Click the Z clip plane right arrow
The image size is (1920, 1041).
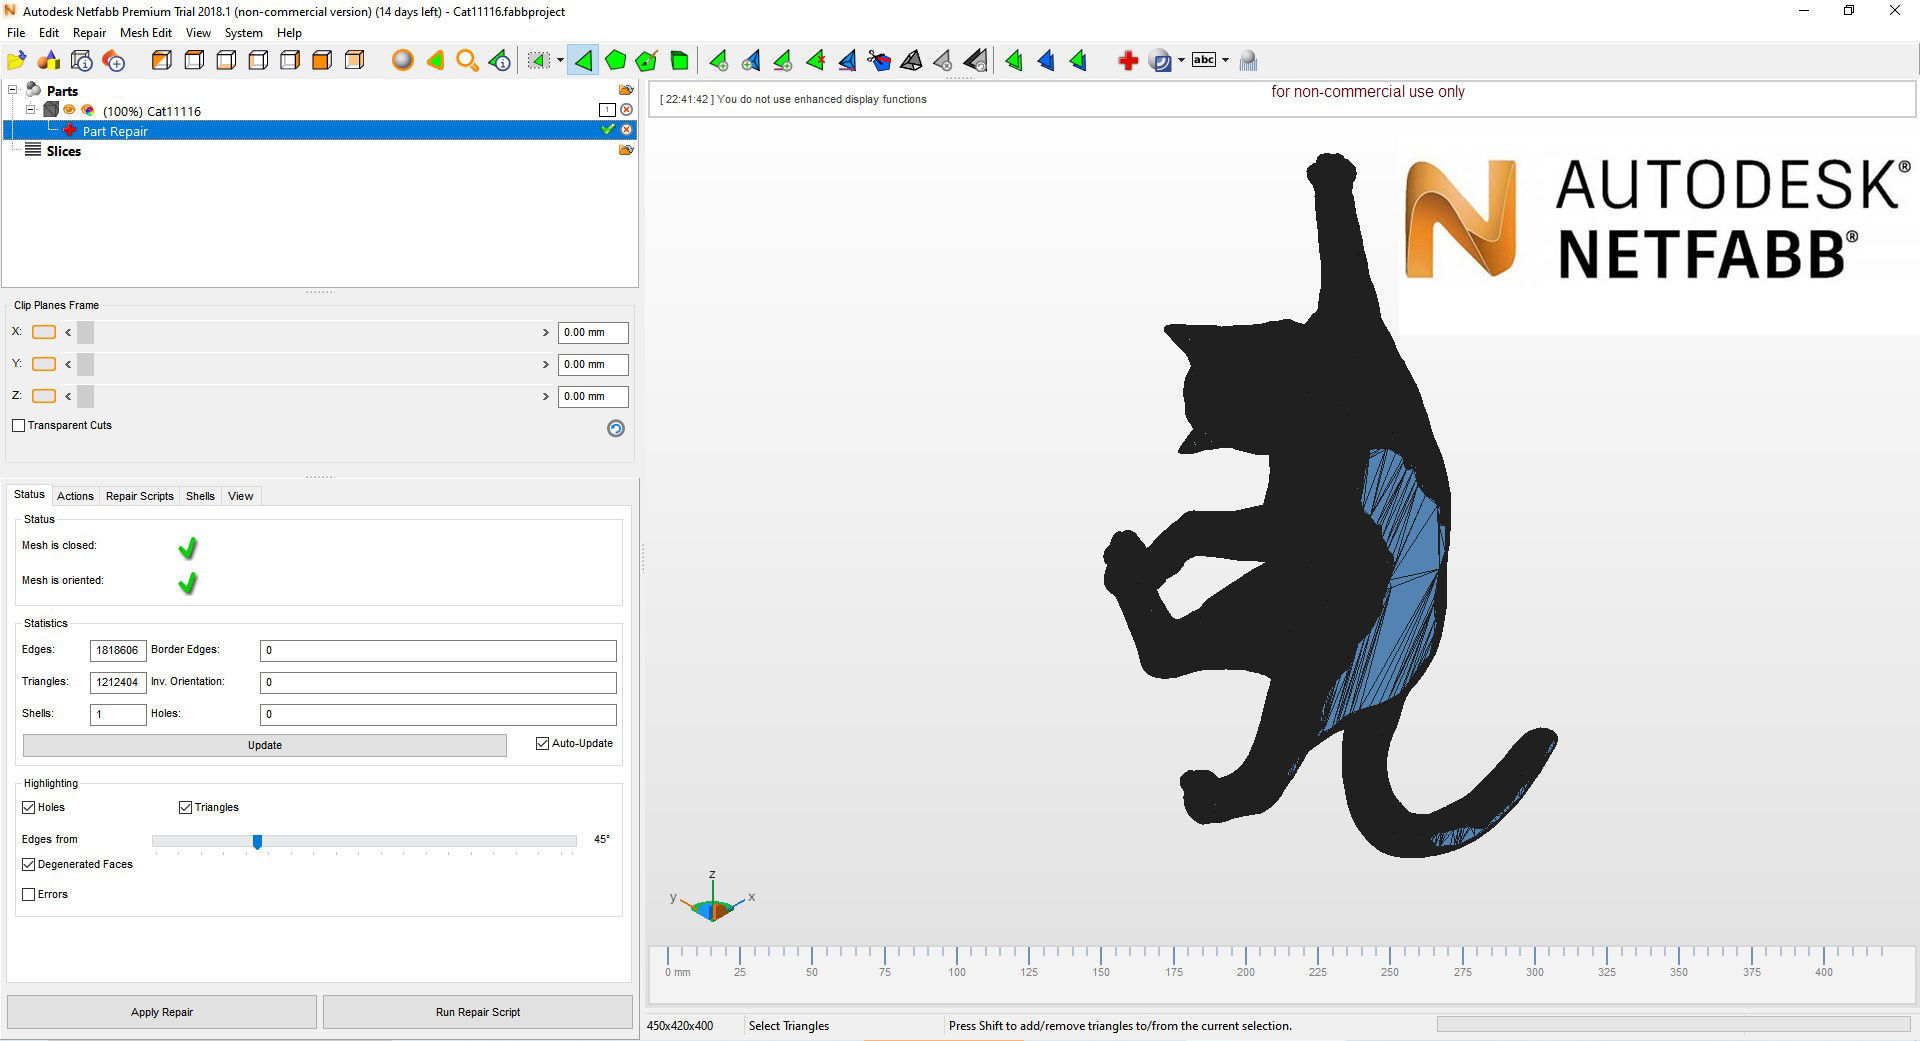(x=546, y=396)
